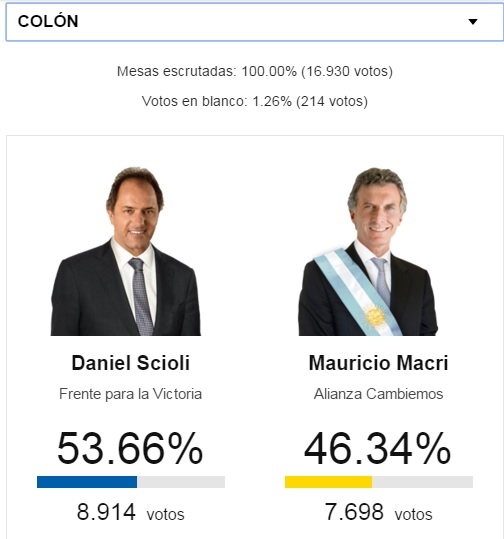Click the 8.914 votos count
The image size is (504, 539).
[131, 513]
